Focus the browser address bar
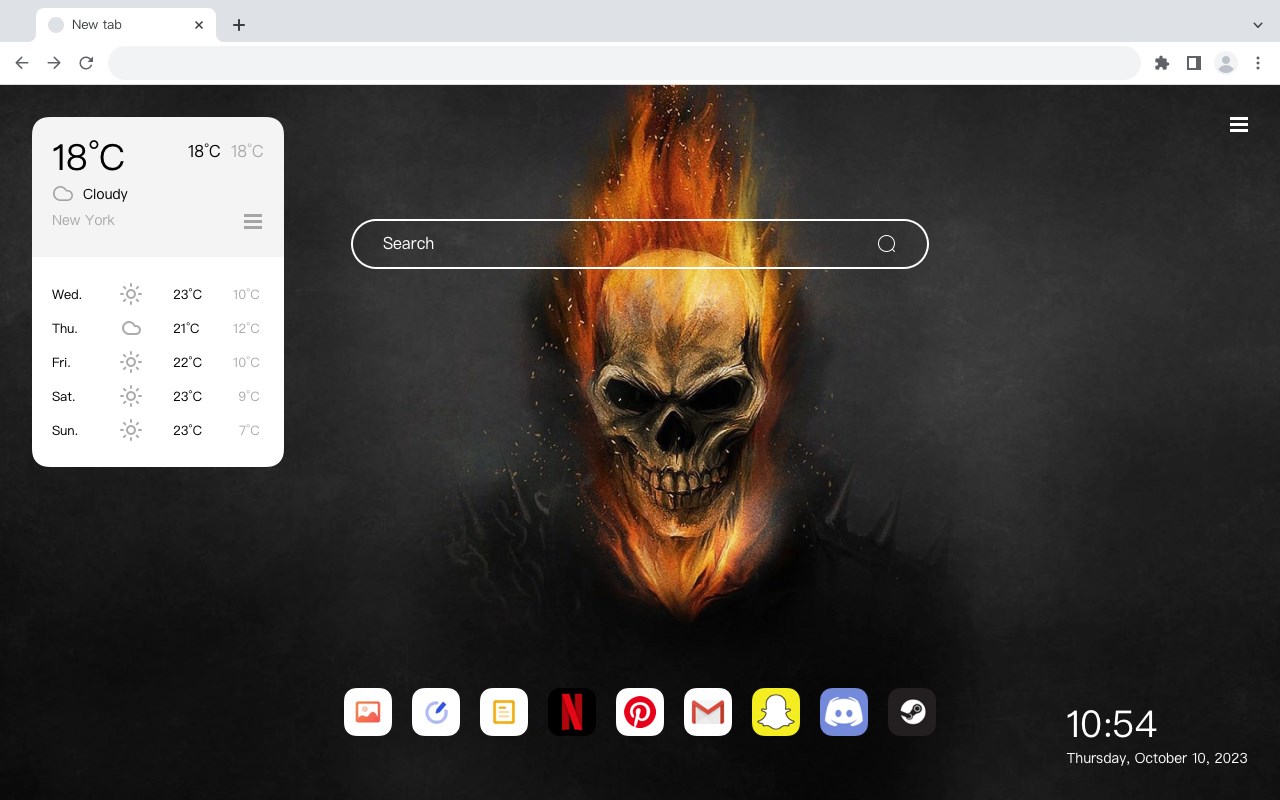The width and height of the screenshot is (1280, 800). (624, 63)
